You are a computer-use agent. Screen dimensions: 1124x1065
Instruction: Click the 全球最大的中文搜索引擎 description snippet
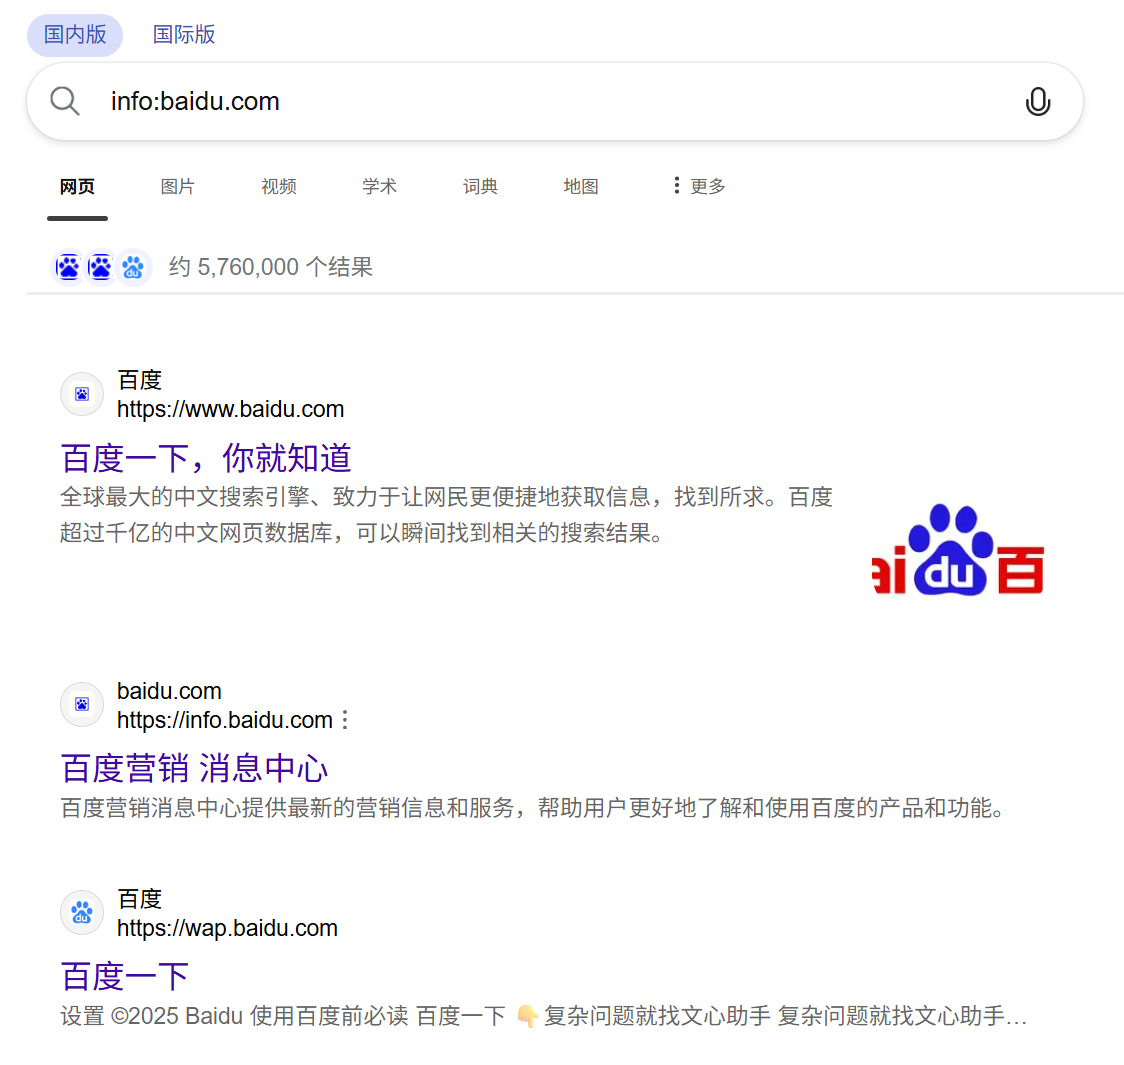pos(446,515)
